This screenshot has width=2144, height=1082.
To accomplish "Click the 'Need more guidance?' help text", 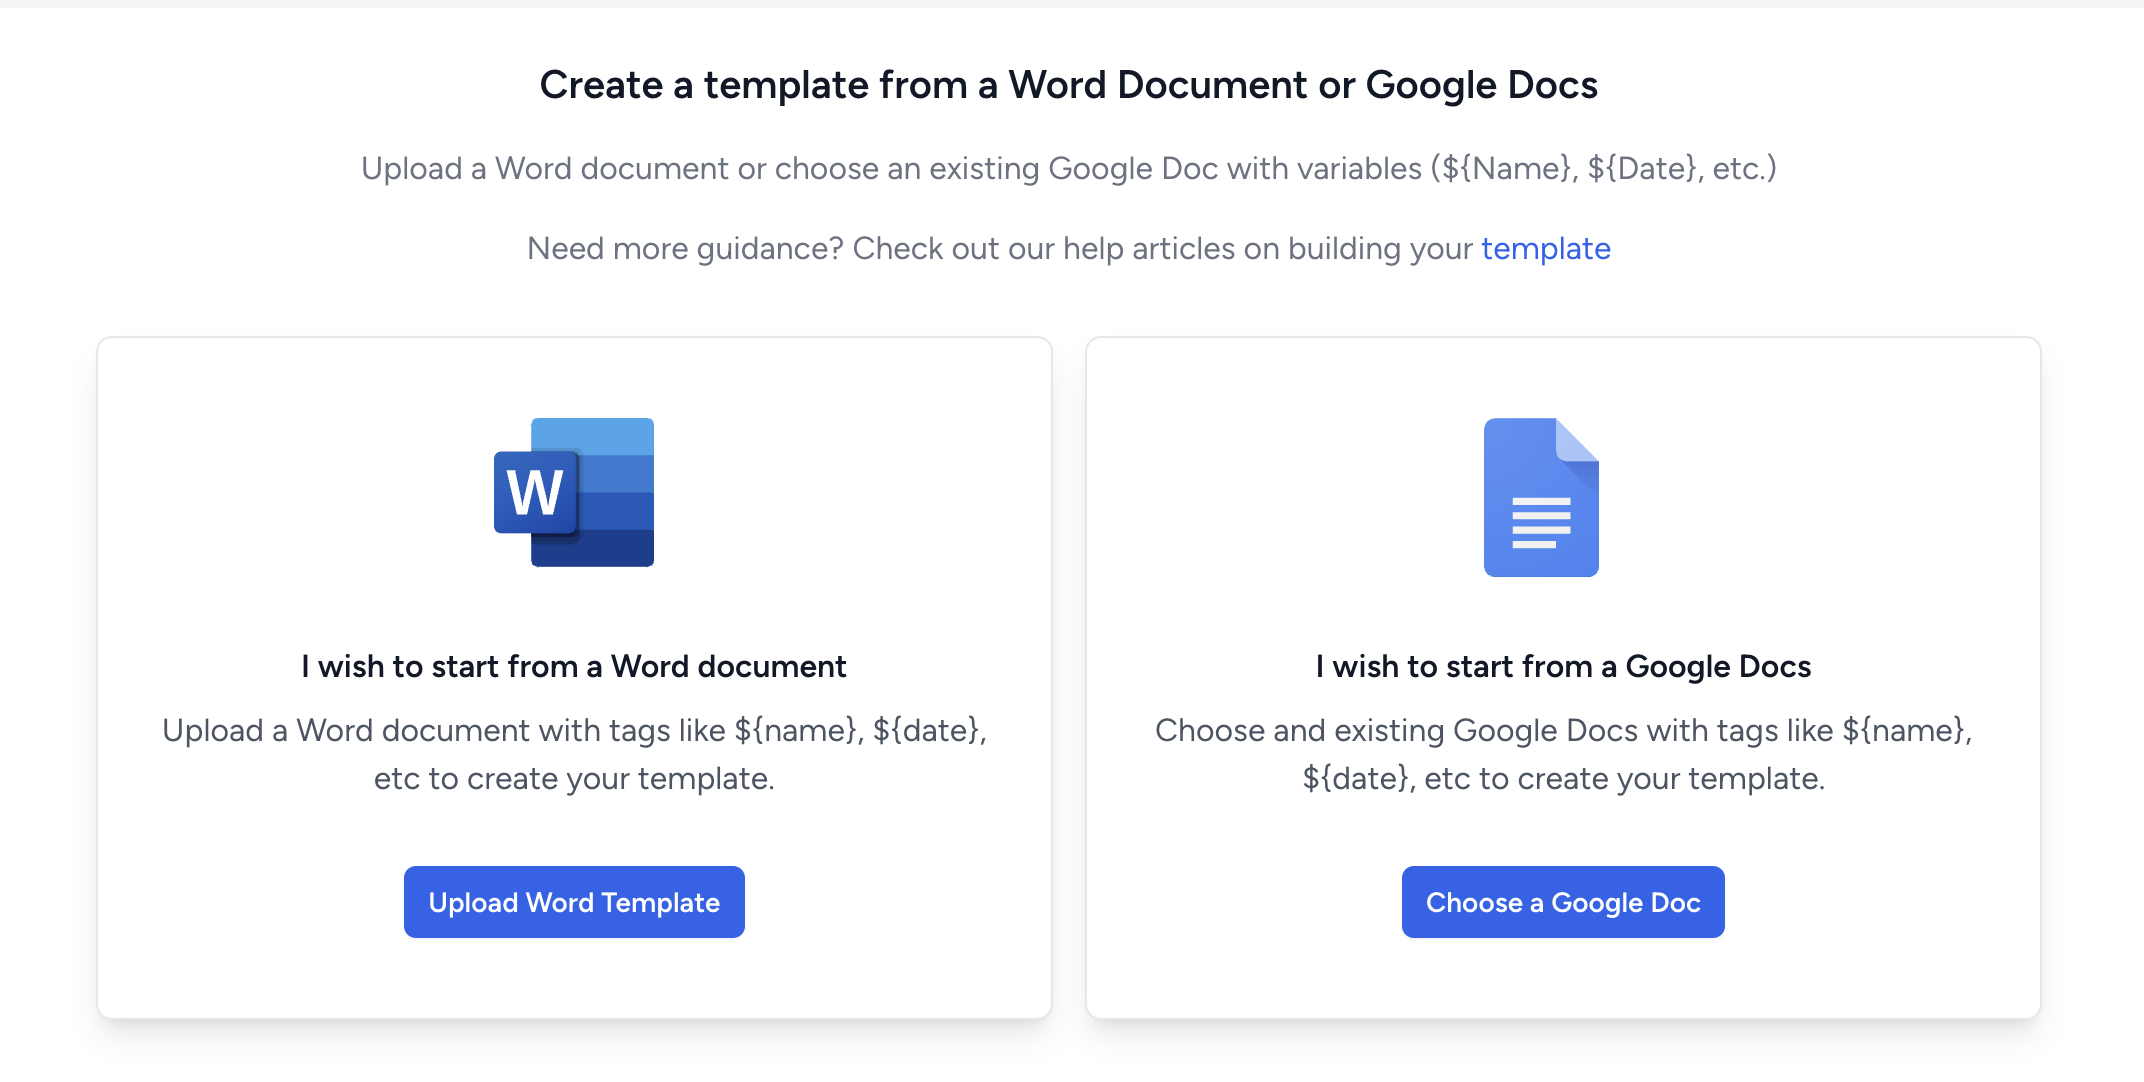I will point(1069,248).
